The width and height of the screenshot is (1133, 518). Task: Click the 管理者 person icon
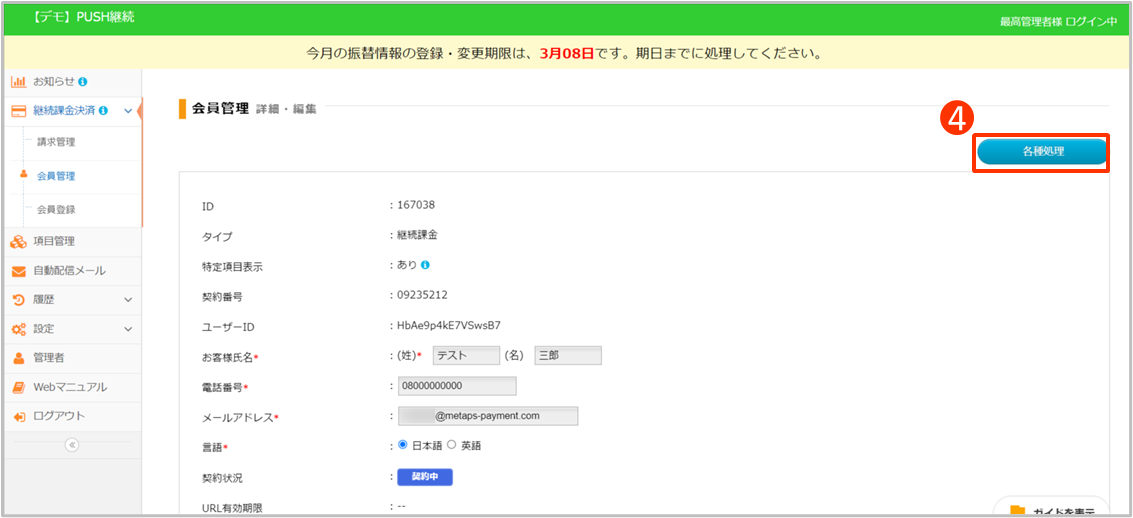point(18,358)
